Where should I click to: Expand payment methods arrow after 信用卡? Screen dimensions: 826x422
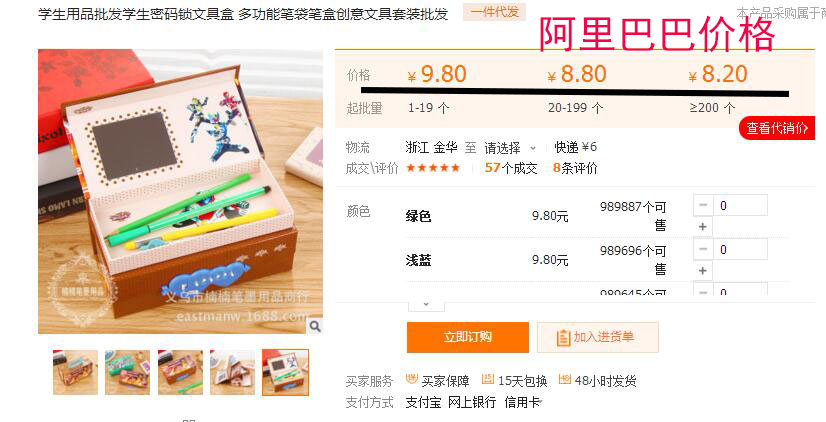coord(540,403)
